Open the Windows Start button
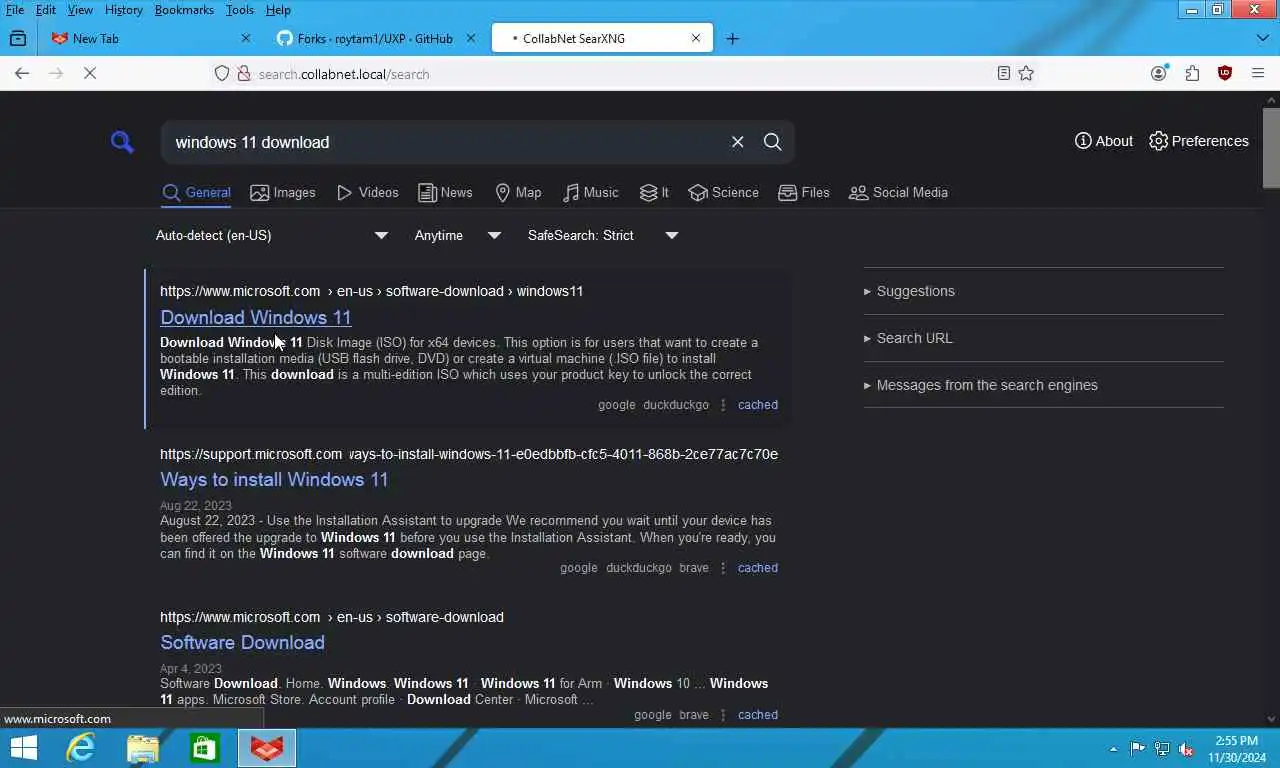Screen dimensions: 1280x768 [x=23, y=748]
